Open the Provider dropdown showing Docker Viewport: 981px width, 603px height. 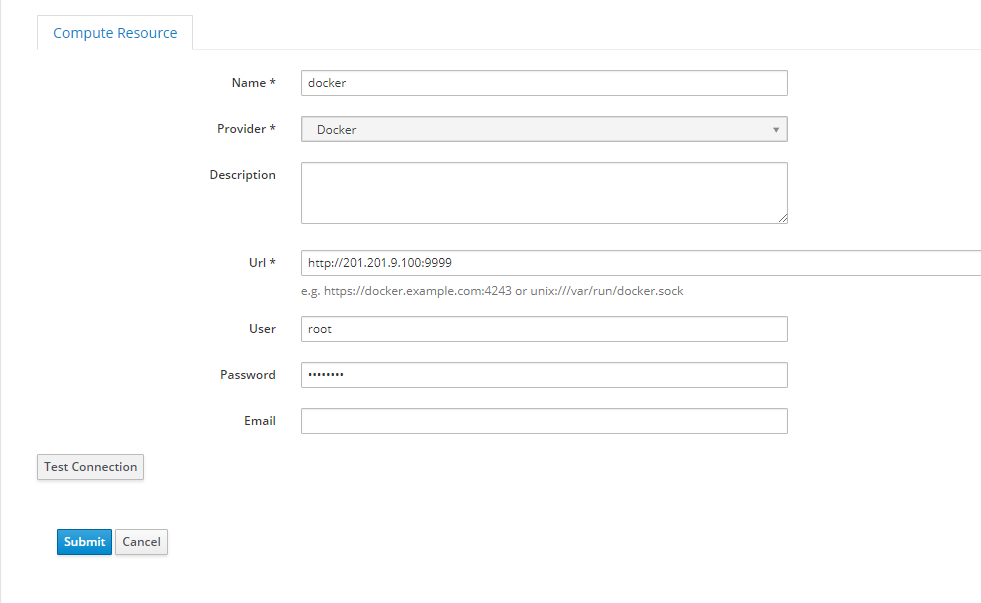coord(544,129)
